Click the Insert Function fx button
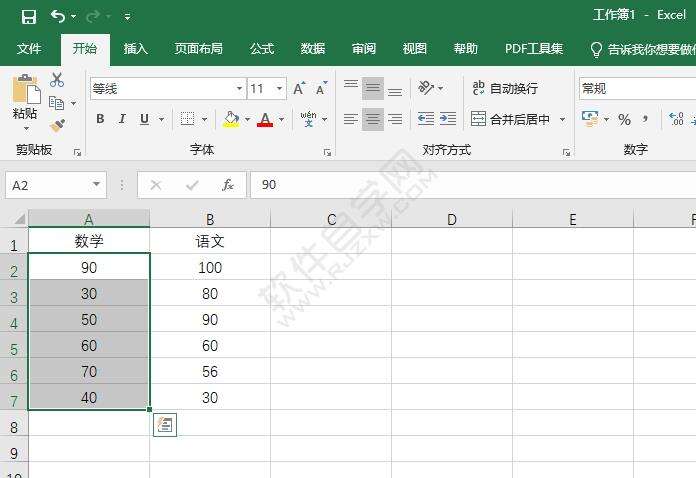 [228, 185]
